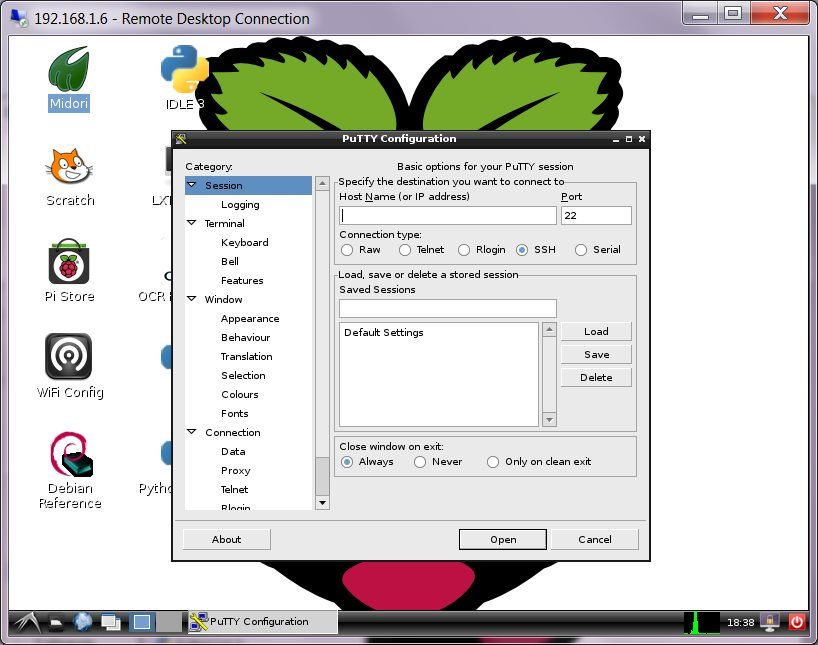Collapse the Connection category triangle
This screenshot has height=645, width=818.
pyautogui.click(x=191, y=432)
